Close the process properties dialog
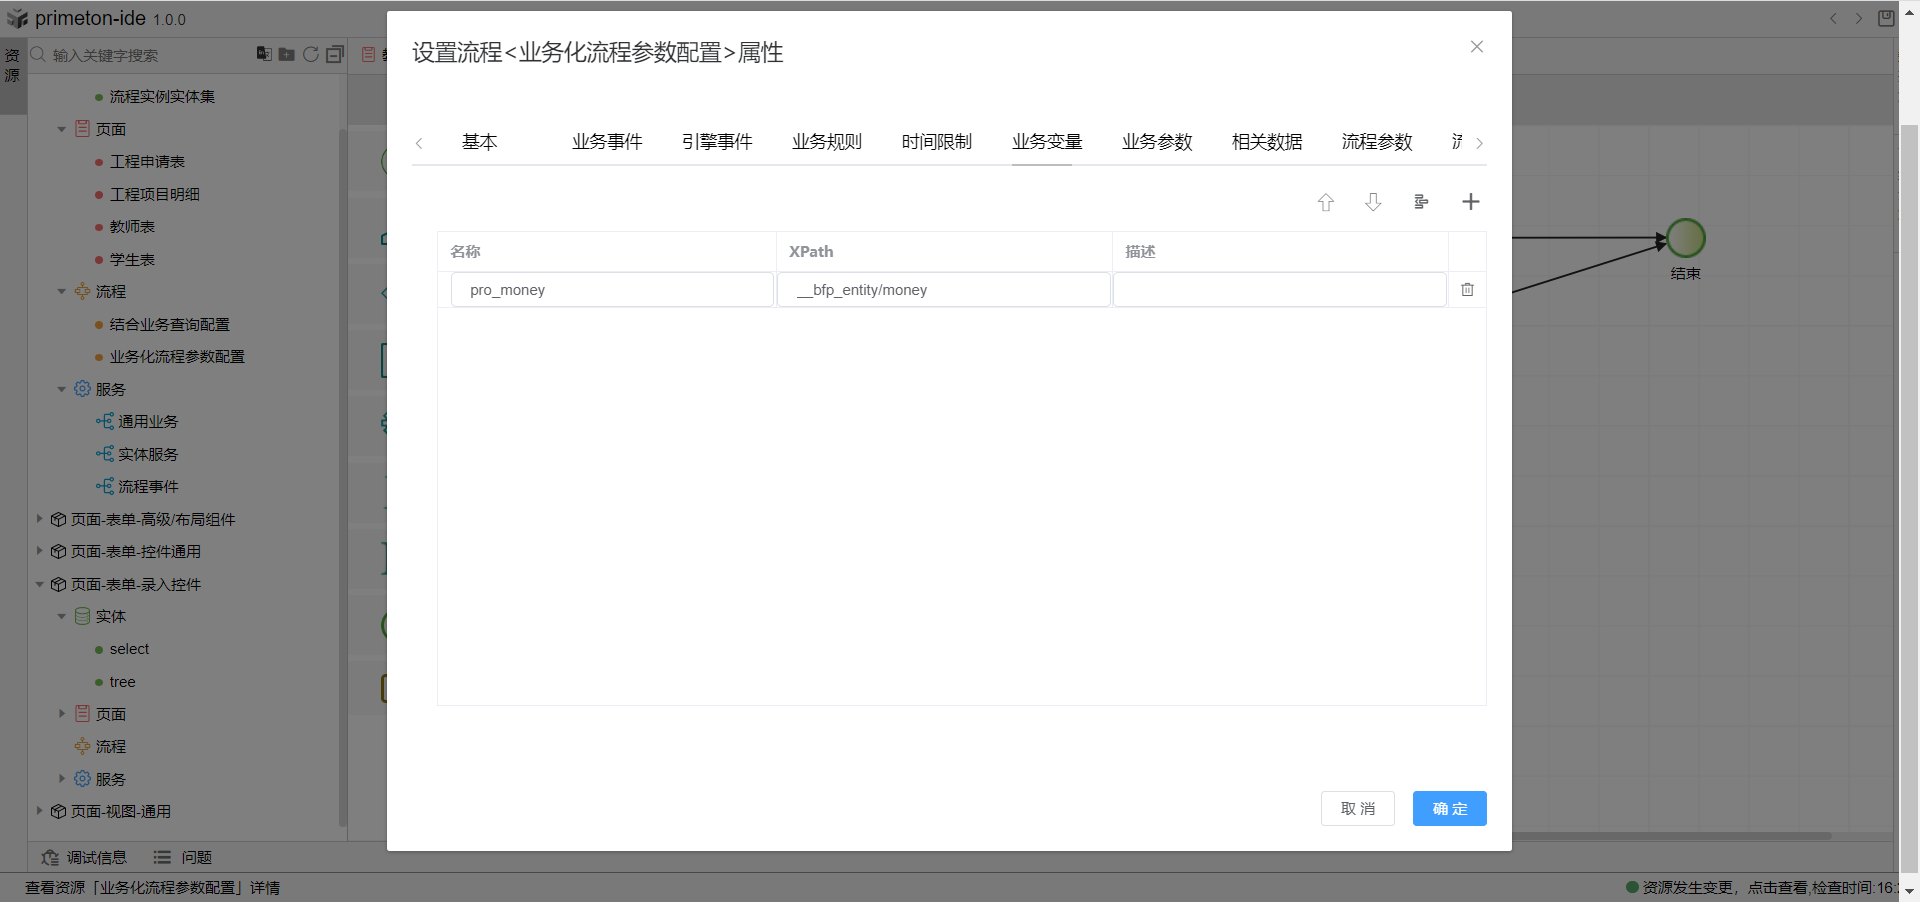Screen dimensions: 1920x902 pyautogui.click(x=1476, y=47)
